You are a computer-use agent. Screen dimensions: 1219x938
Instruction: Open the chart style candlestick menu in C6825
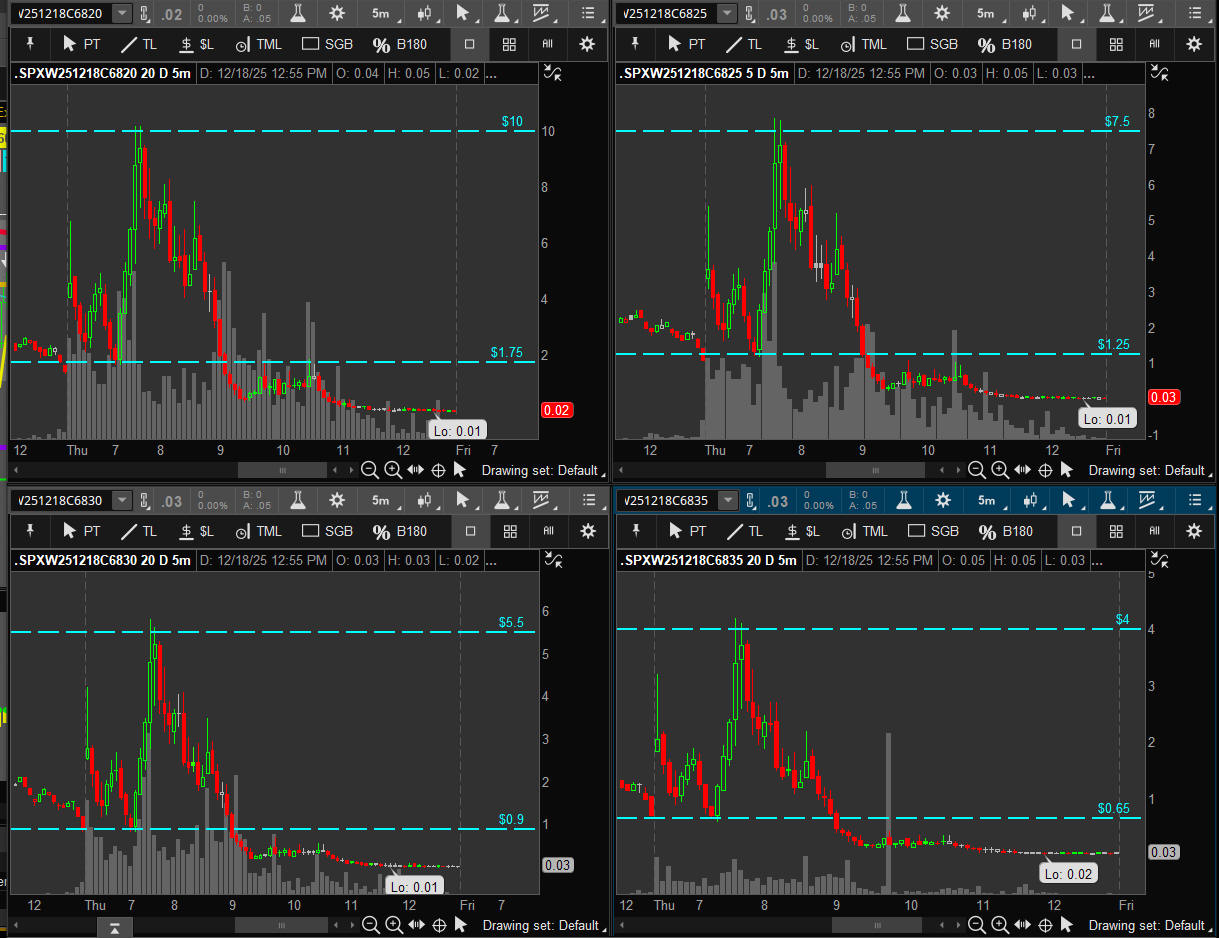click(x=1030, y=13)
